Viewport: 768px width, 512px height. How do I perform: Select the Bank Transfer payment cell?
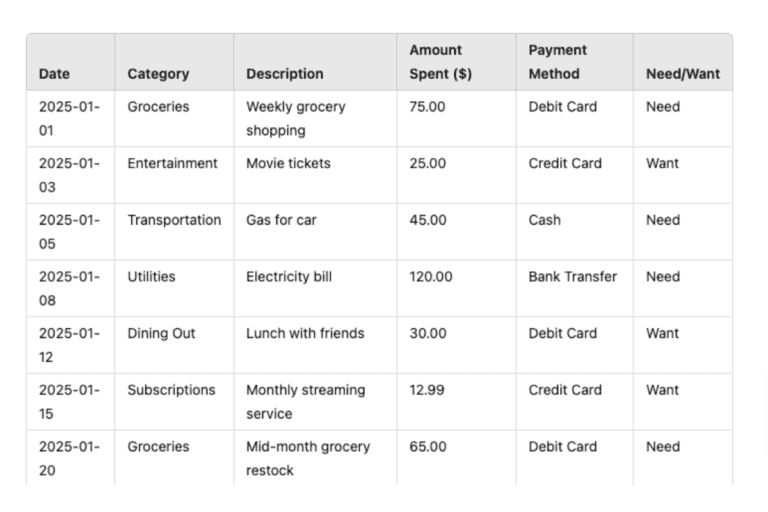[x=573, y=277]
